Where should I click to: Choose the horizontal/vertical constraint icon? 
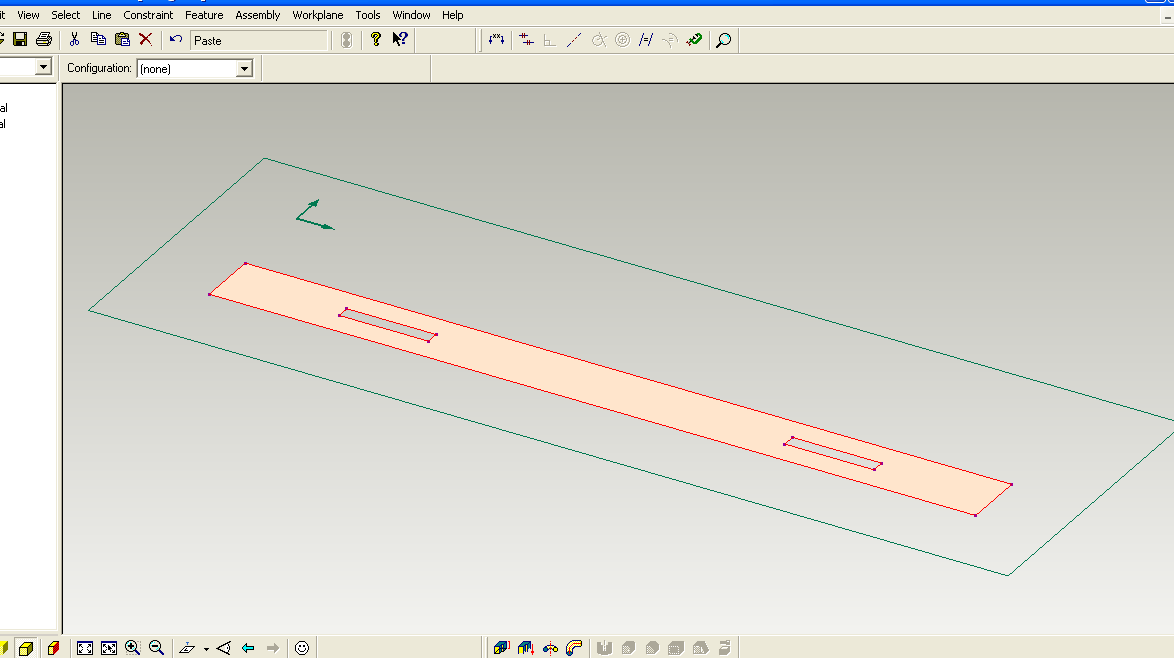pos(526,40)
